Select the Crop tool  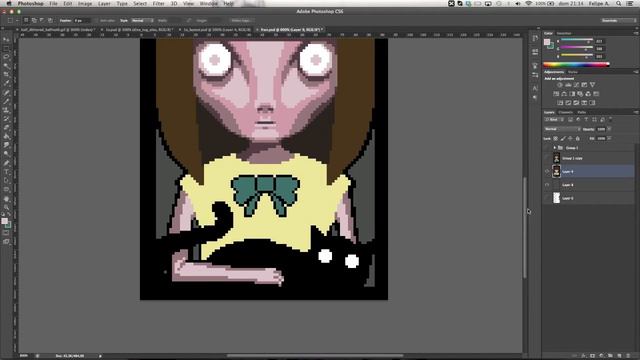pos(6,75)
